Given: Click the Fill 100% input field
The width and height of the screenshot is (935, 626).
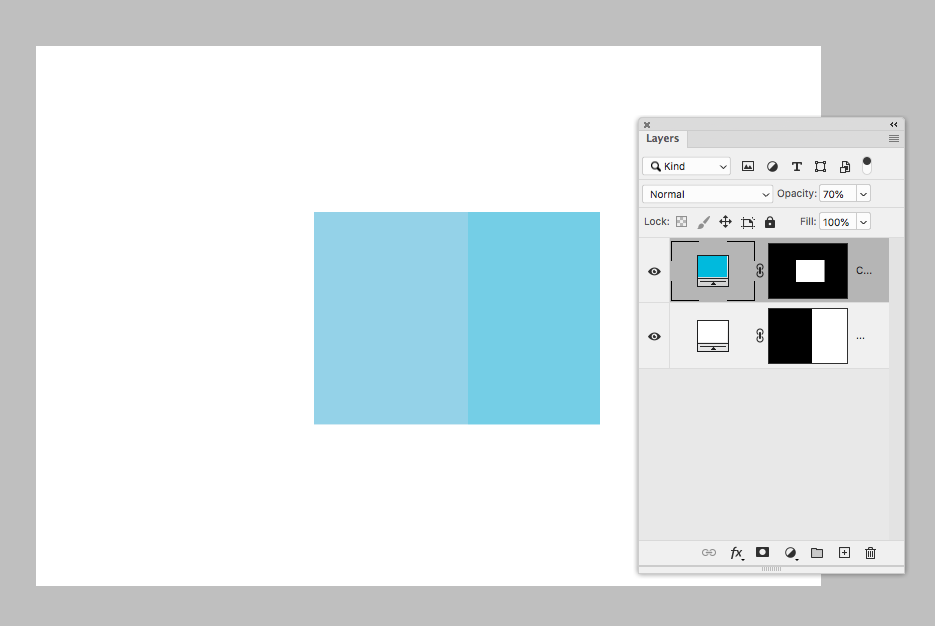Looking at the screenshot, I should click(x=838, y=222).
